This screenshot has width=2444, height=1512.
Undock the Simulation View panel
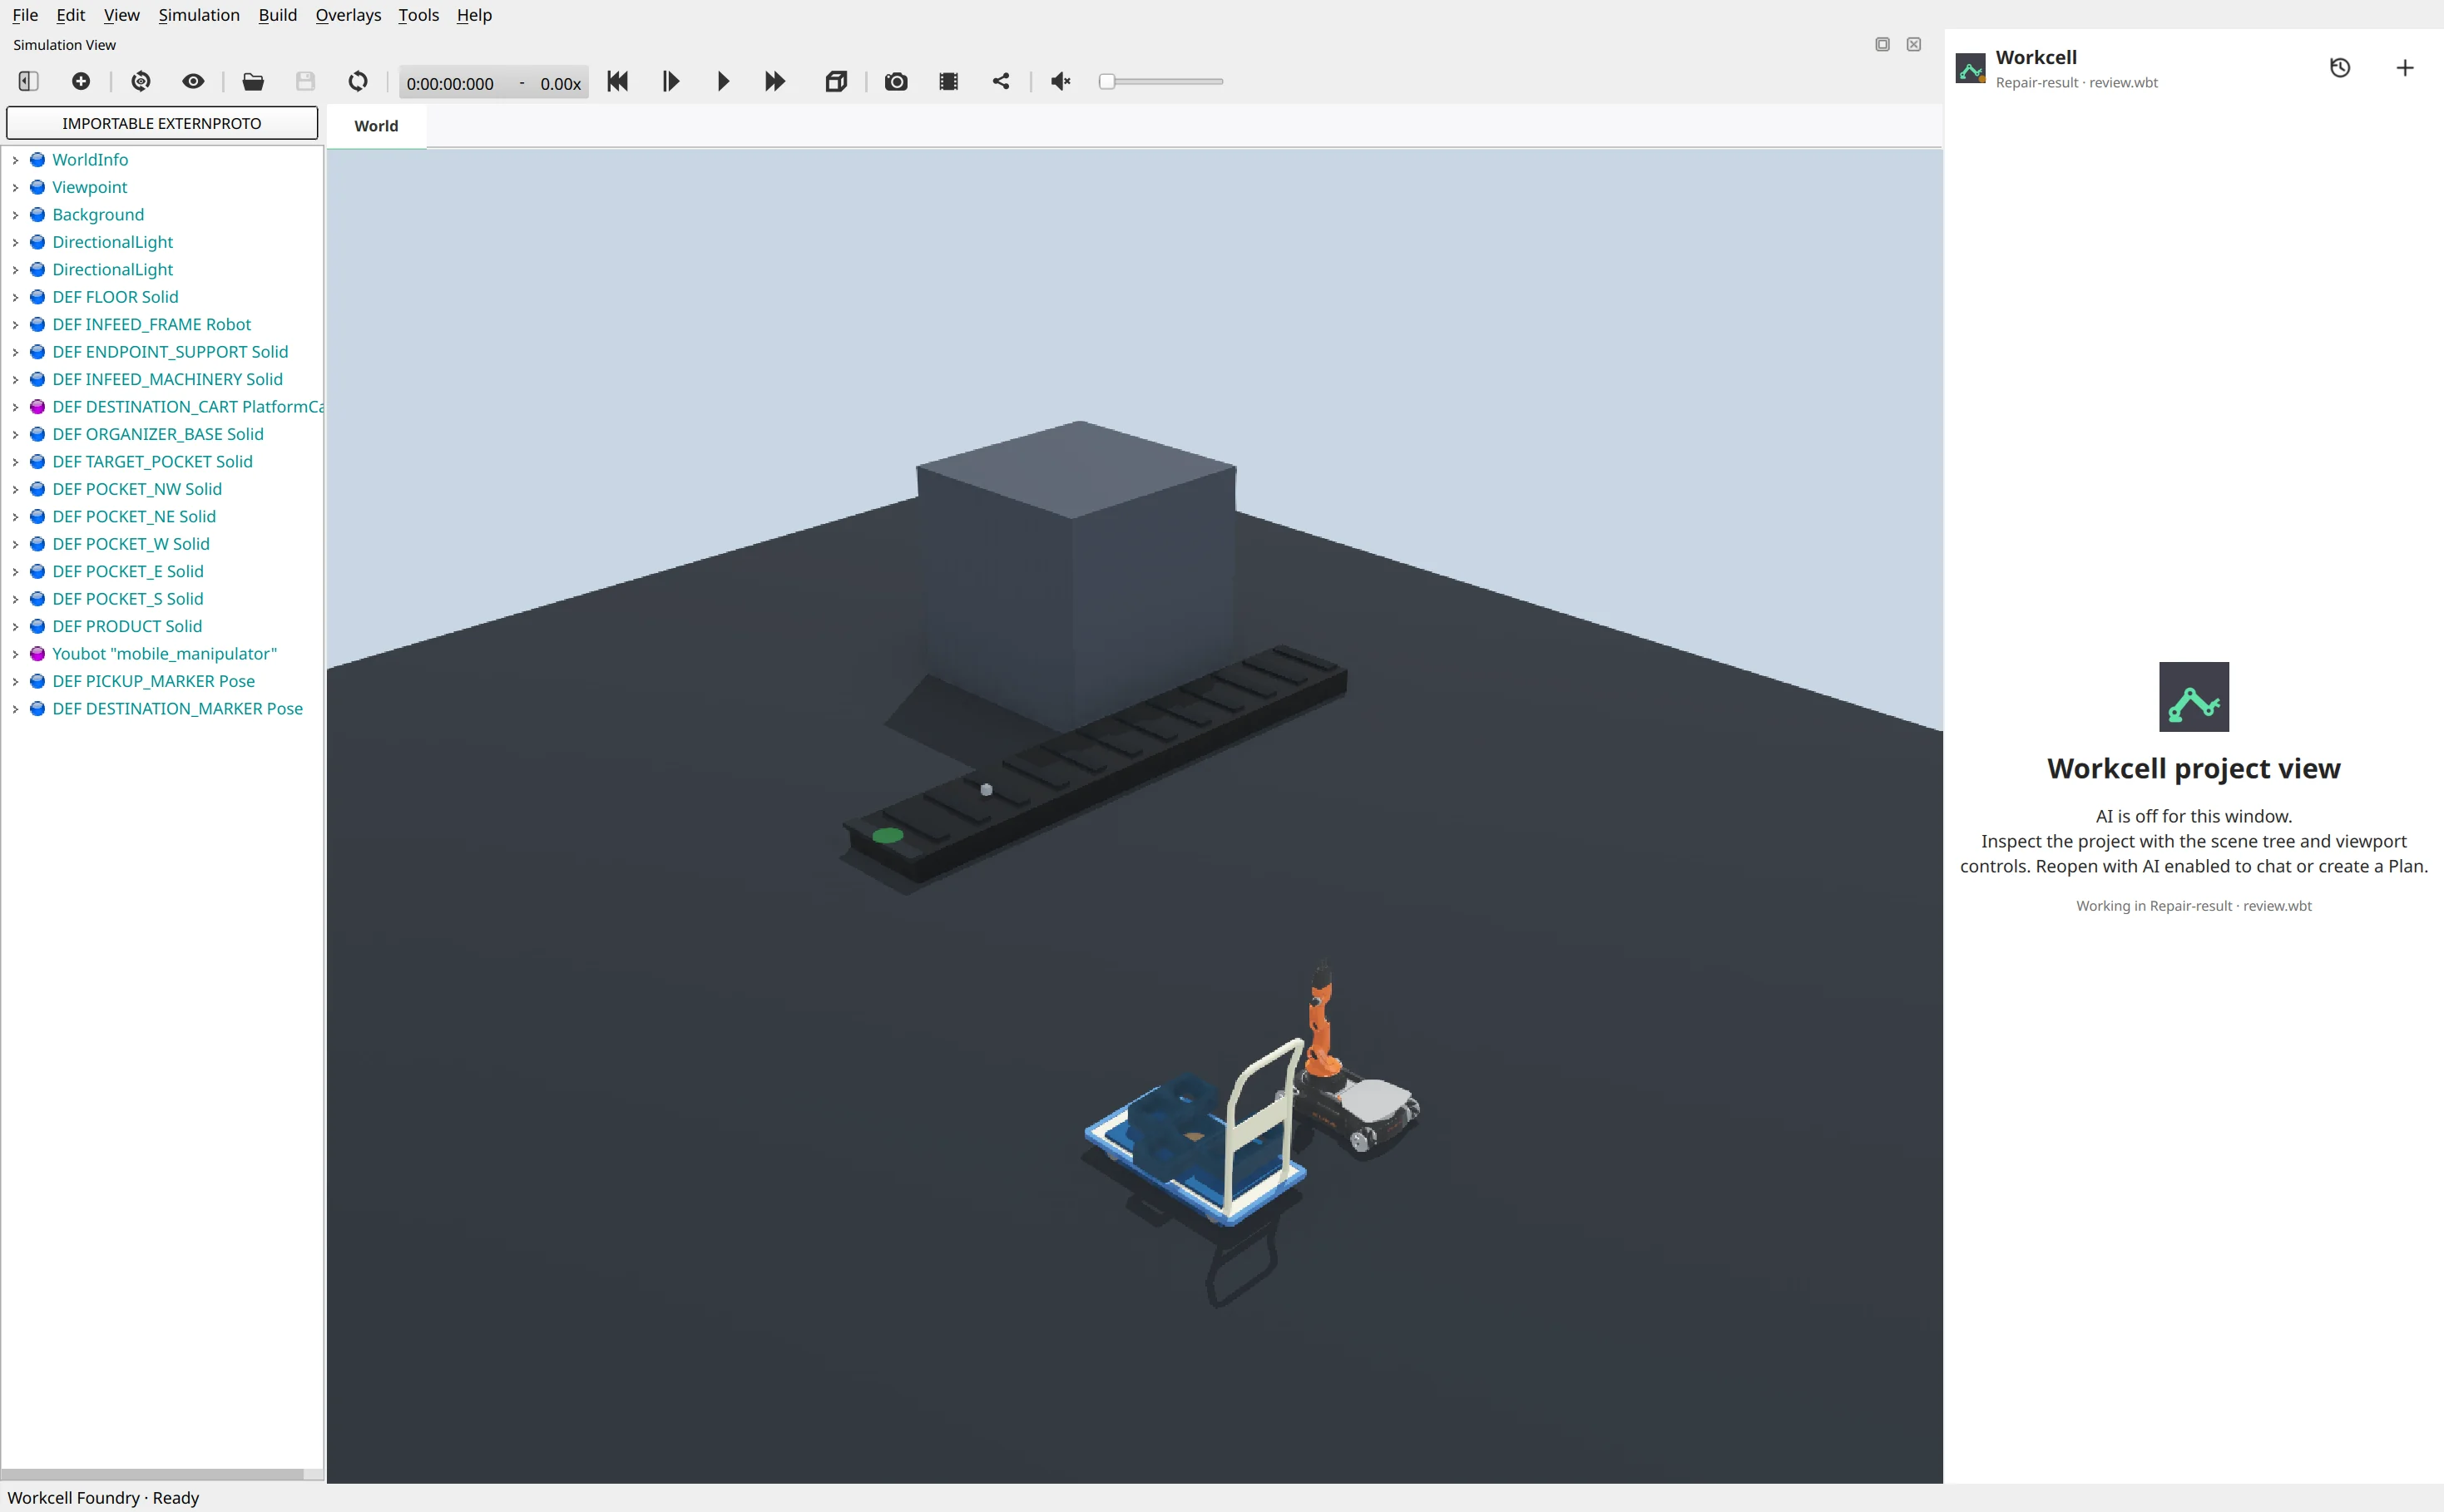[x=1882, y=45]
